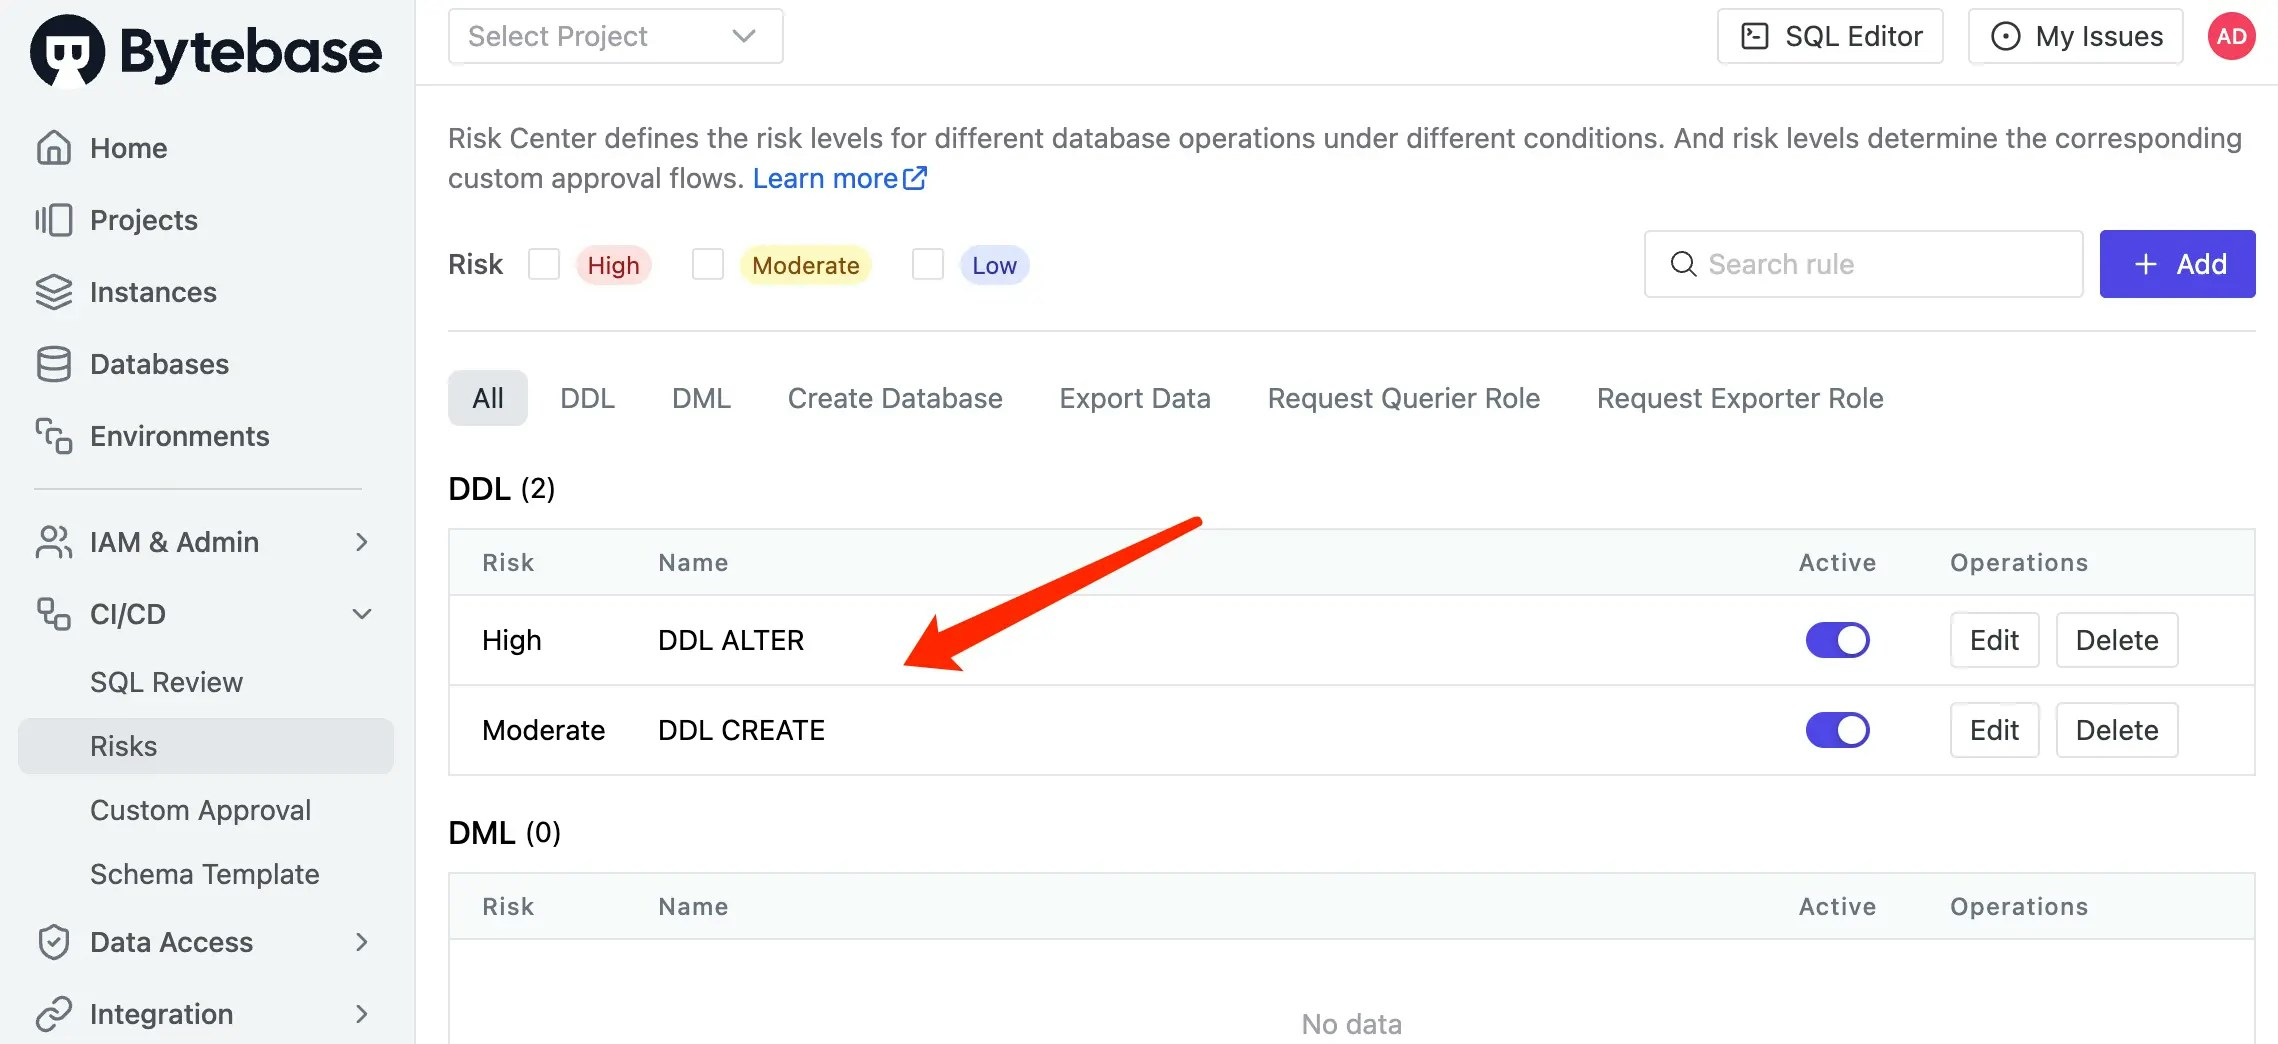Click the DML (0) section heading
The width and height of the screenshot is (2278, 1044).
click(504, 832)
